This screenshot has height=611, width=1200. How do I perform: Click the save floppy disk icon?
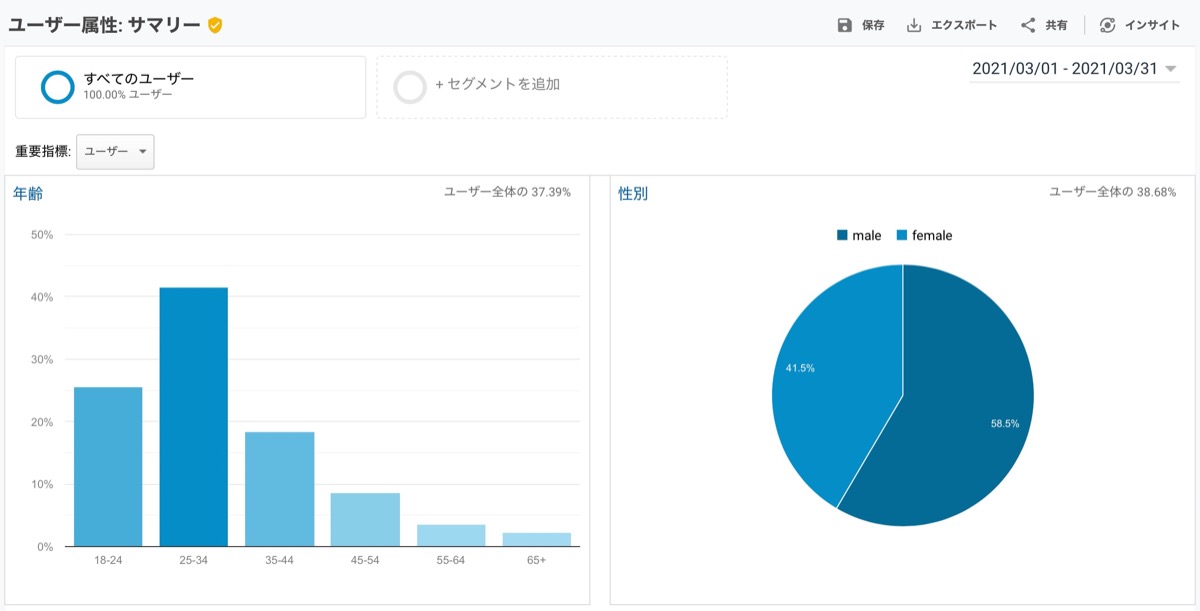pos(845,25)
